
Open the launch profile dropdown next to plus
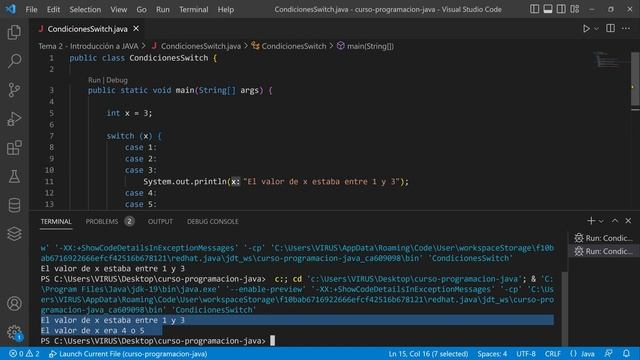(601, 221)
